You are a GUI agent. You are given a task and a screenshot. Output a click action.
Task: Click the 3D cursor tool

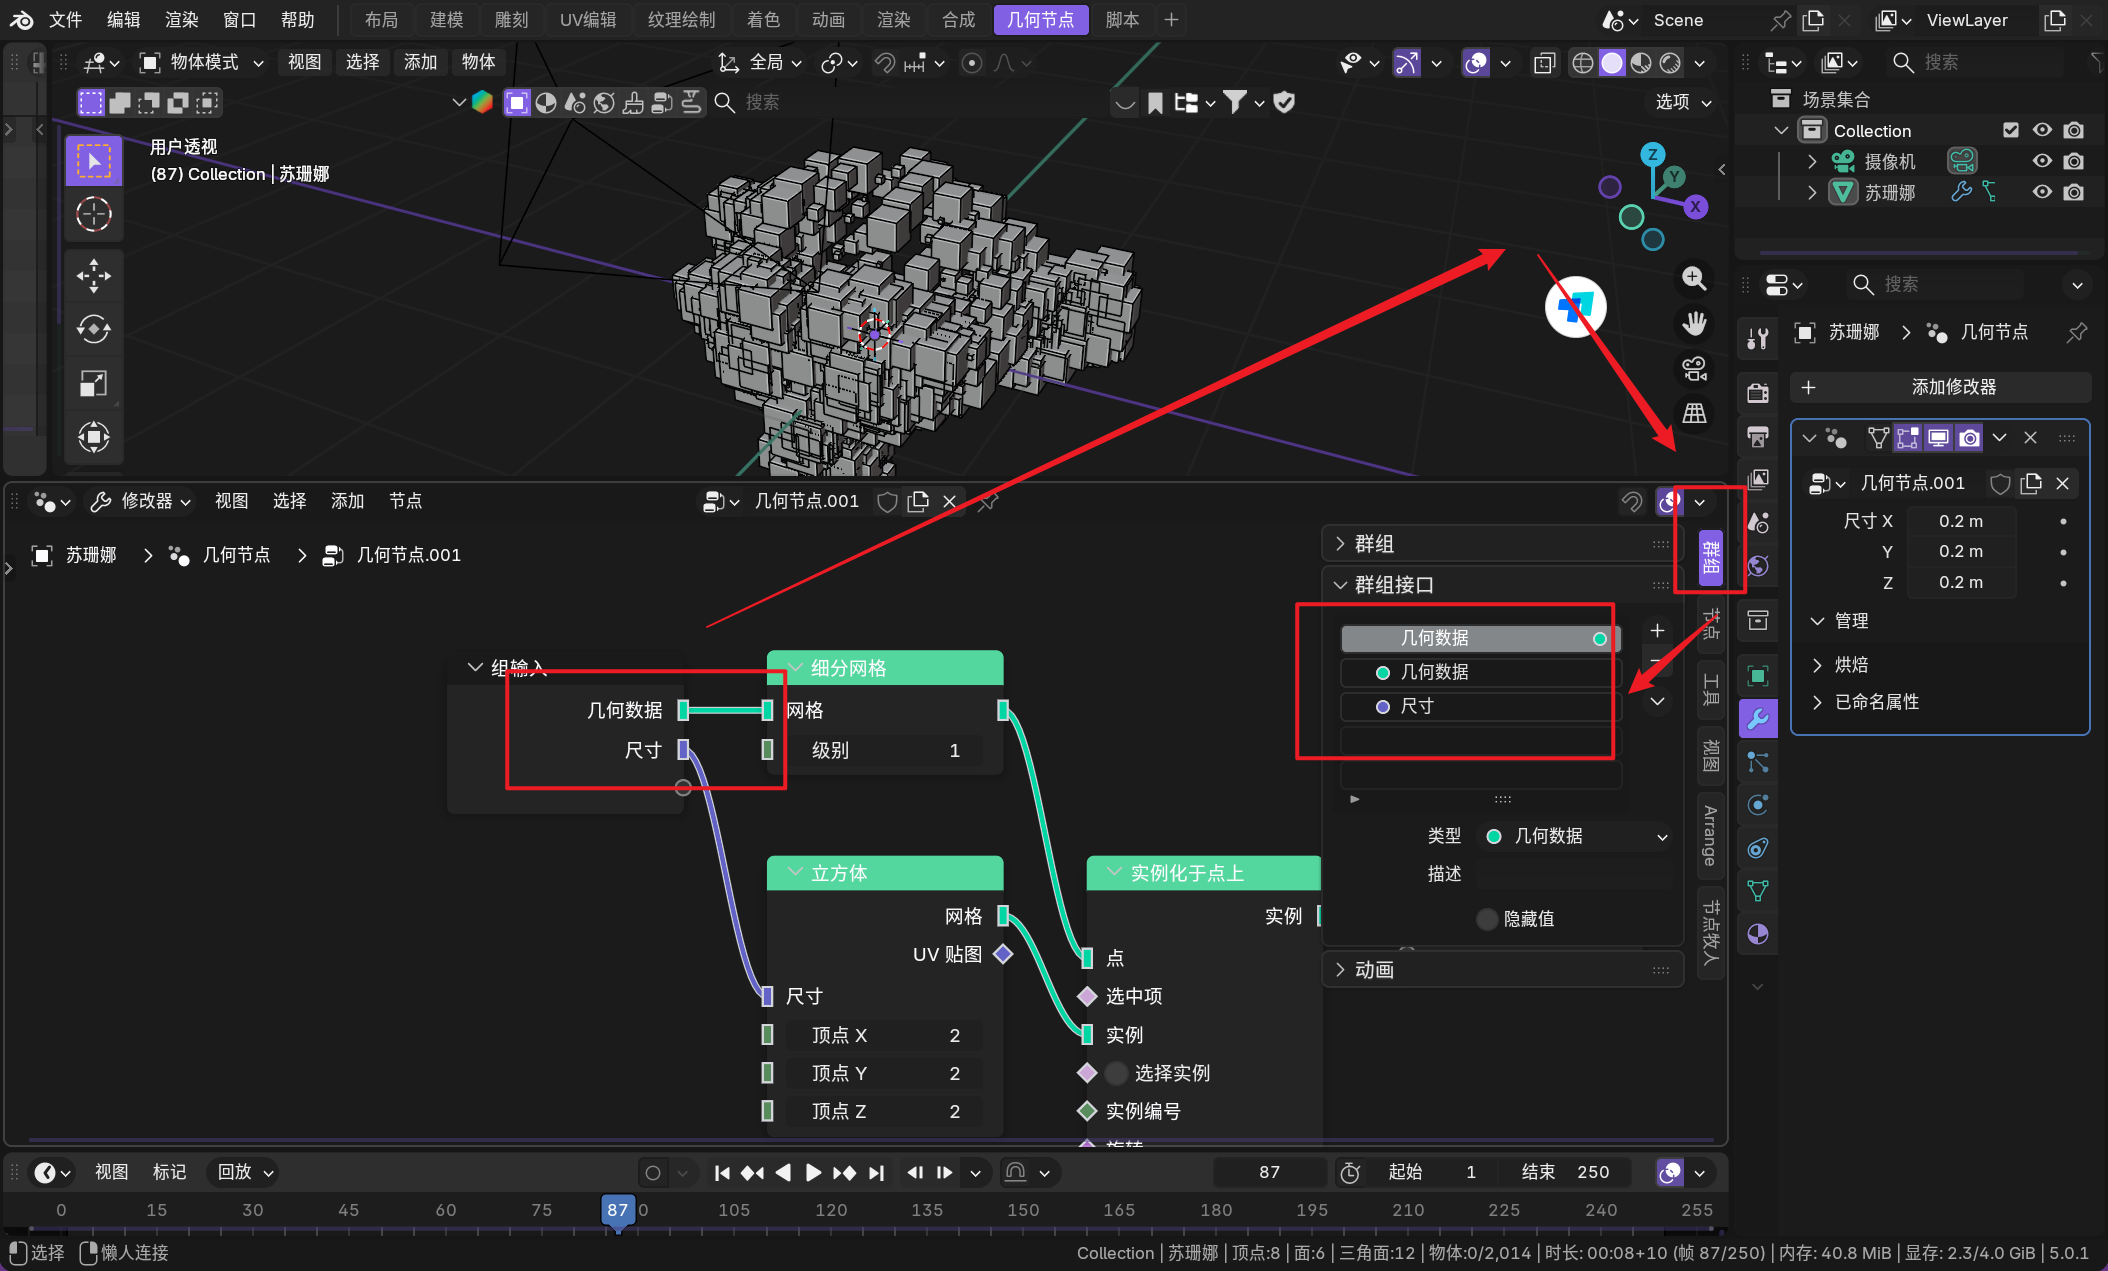point(94,214)
